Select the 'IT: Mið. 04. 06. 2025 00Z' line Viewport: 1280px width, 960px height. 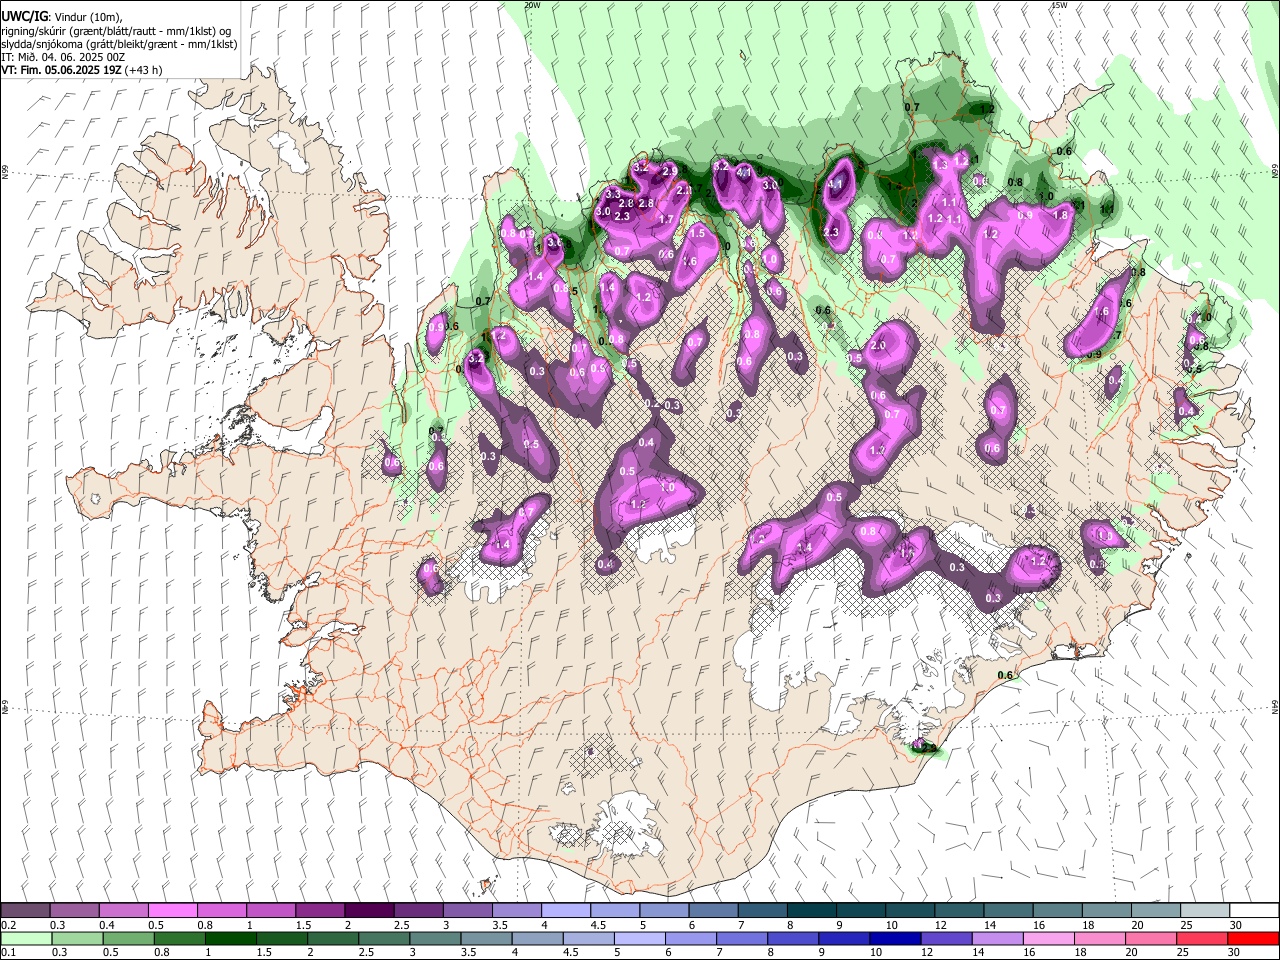tap(63, 57)
